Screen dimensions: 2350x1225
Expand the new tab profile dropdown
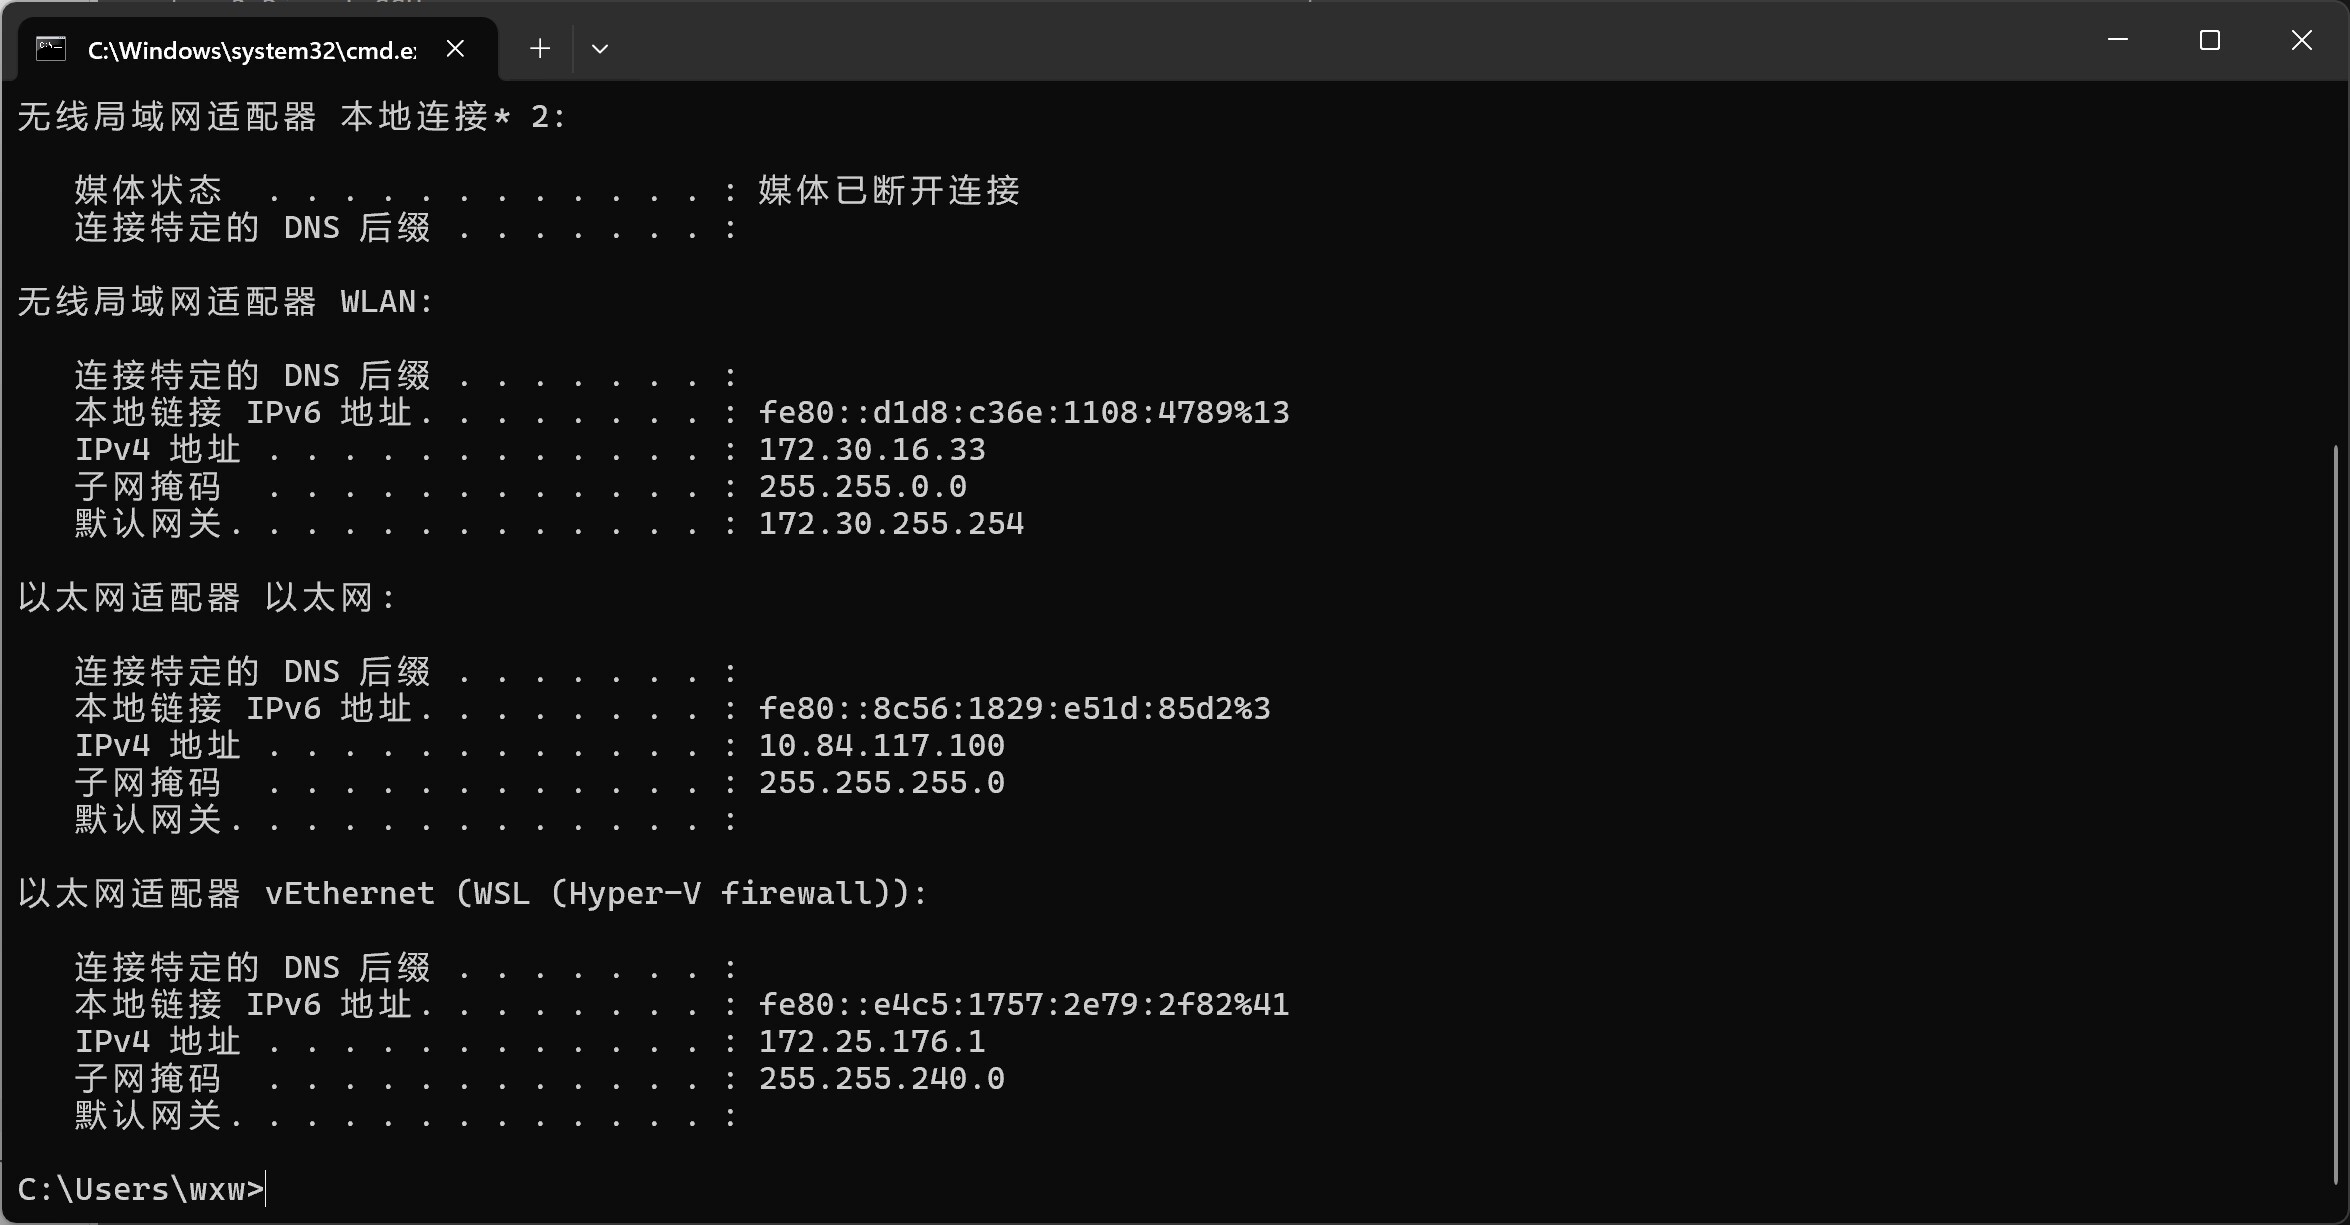[x=600, y=49]
